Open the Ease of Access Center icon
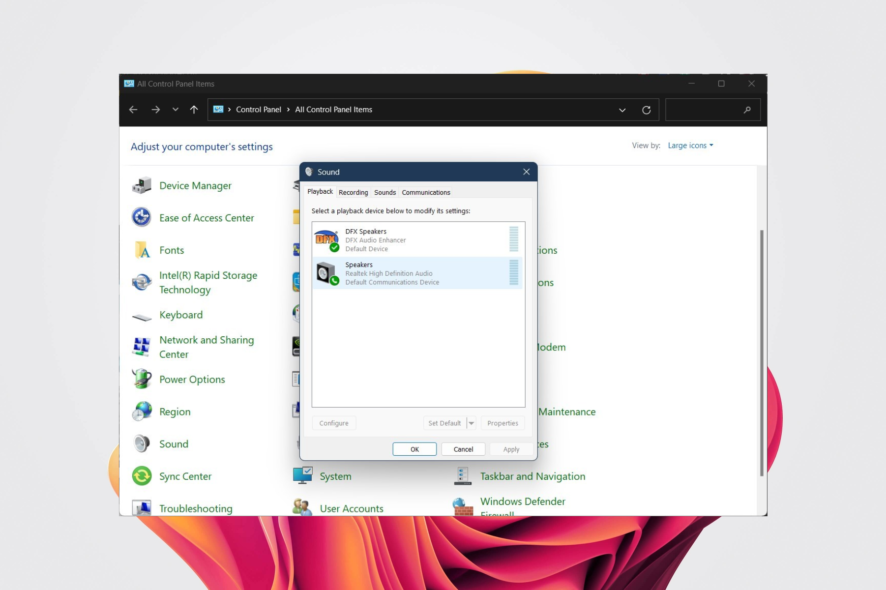 click(142, 218)
